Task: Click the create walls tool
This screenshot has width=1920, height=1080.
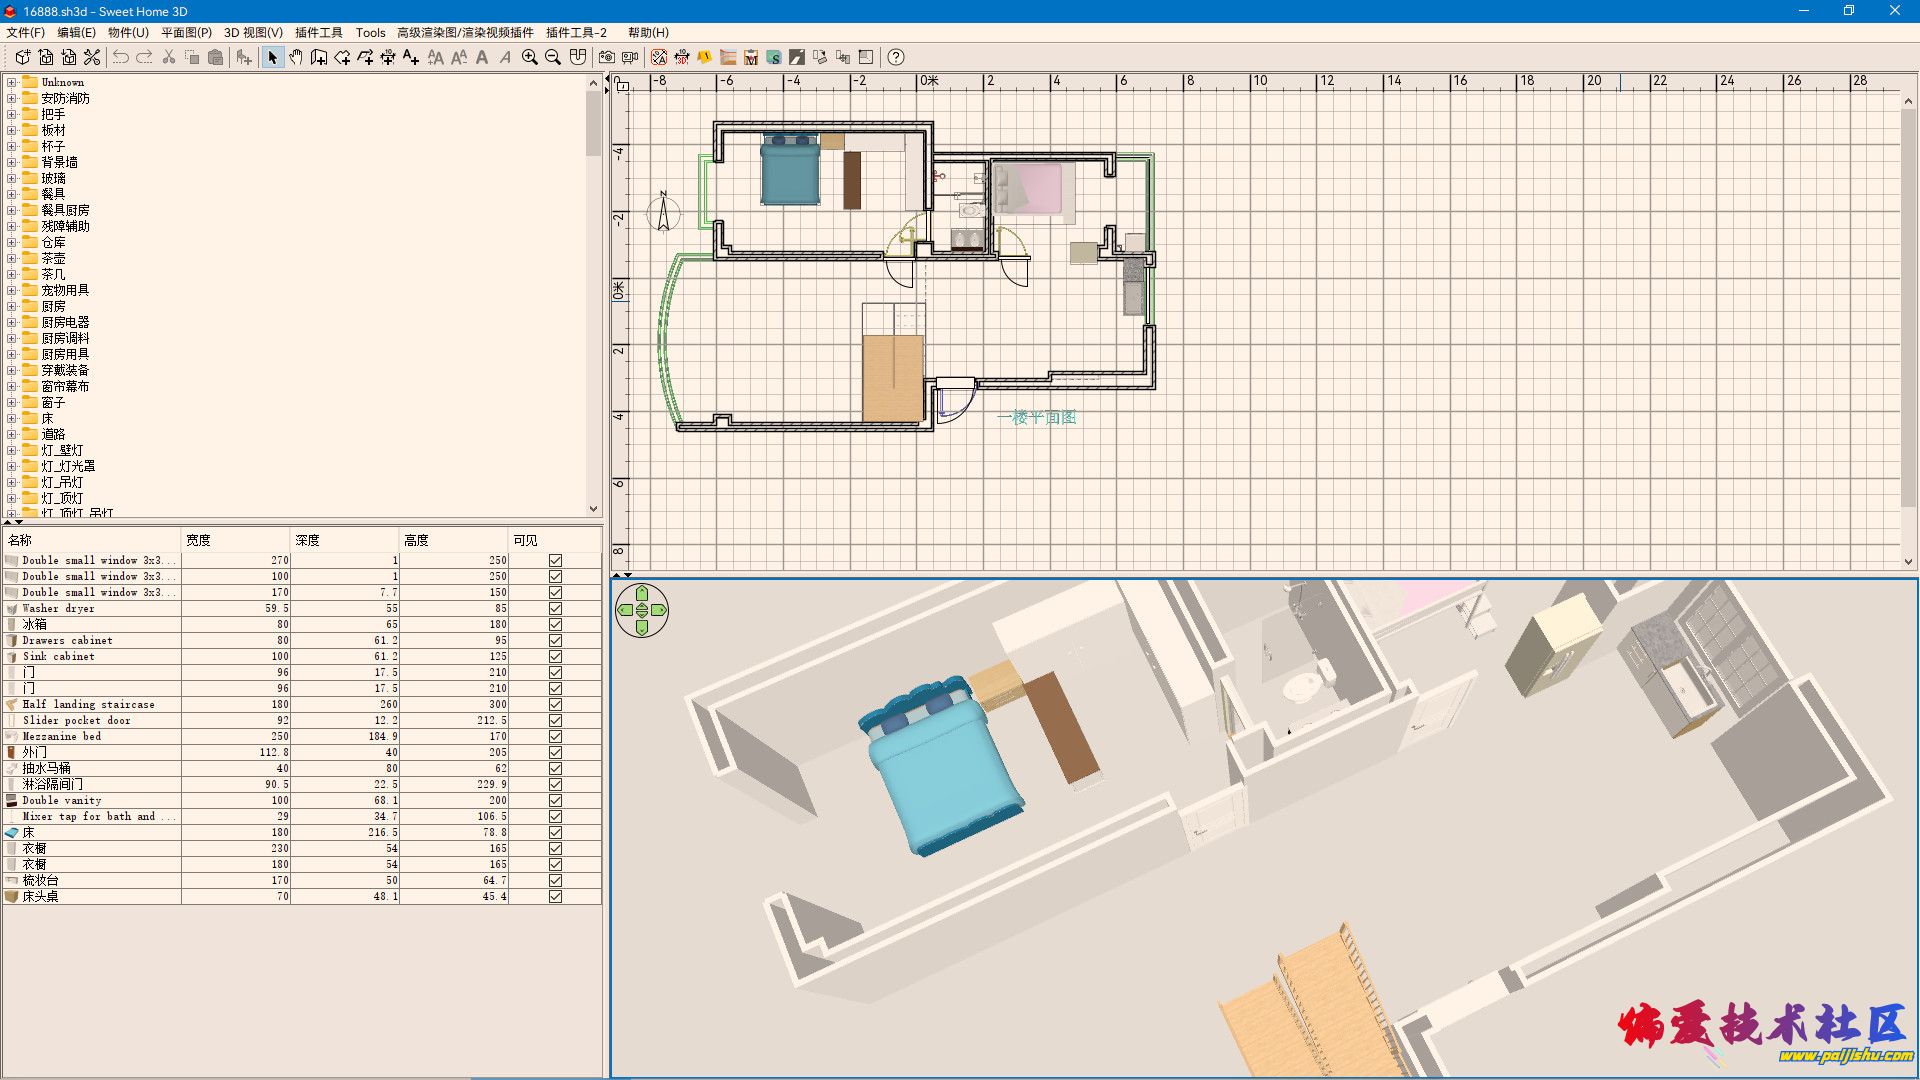Action: click(x=319, y=57)
